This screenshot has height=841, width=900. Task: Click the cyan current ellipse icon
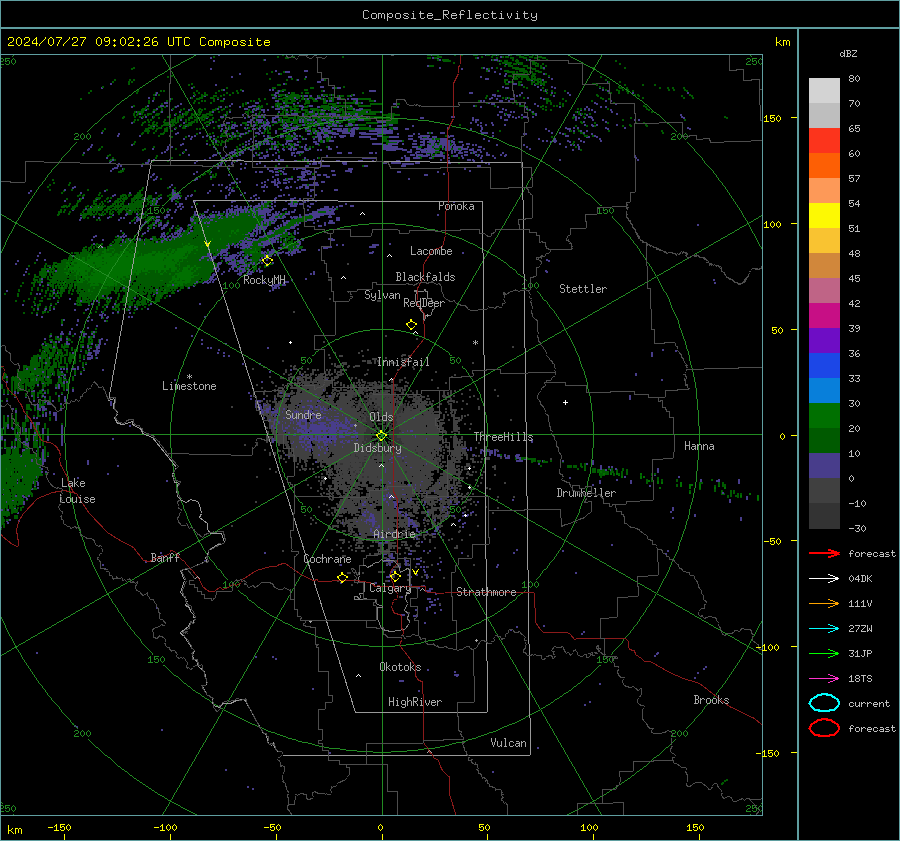click(x=824, y=703)
